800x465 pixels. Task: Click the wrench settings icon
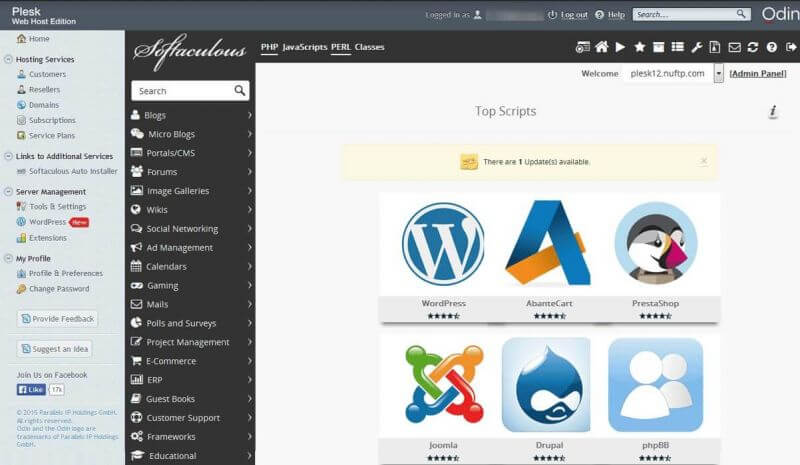pos(696,47)
